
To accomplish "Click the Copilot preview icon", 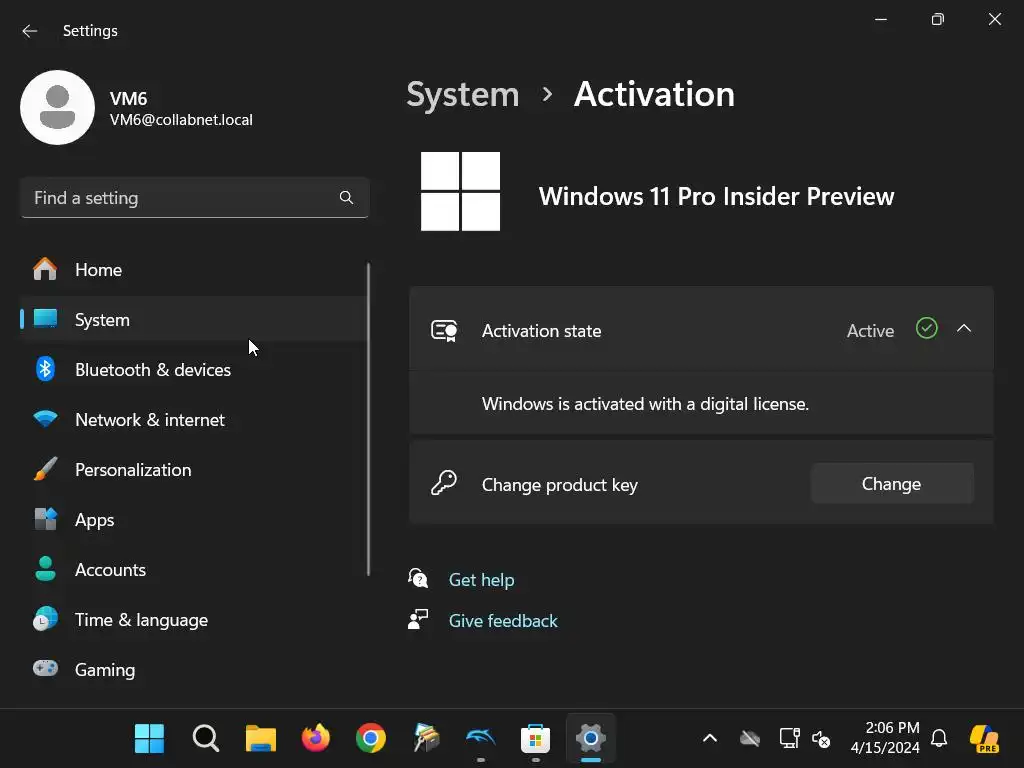I will [984, 739].
